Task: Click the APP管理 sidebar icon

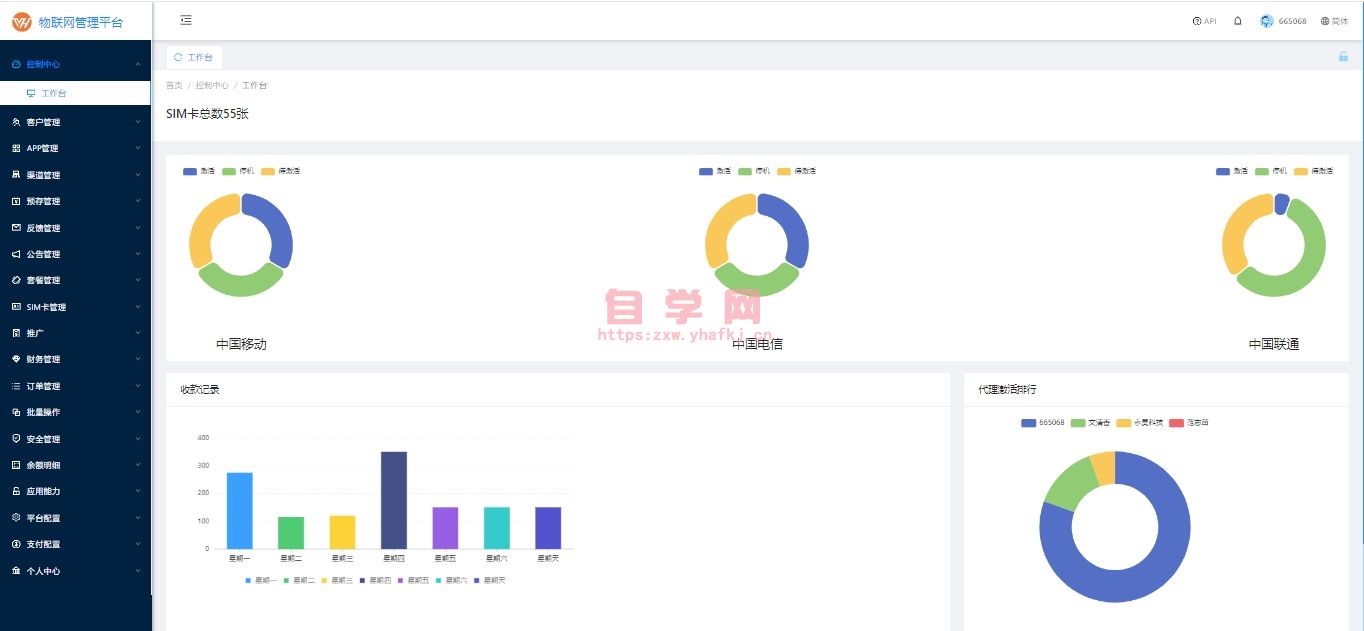Action: (16, 148)
